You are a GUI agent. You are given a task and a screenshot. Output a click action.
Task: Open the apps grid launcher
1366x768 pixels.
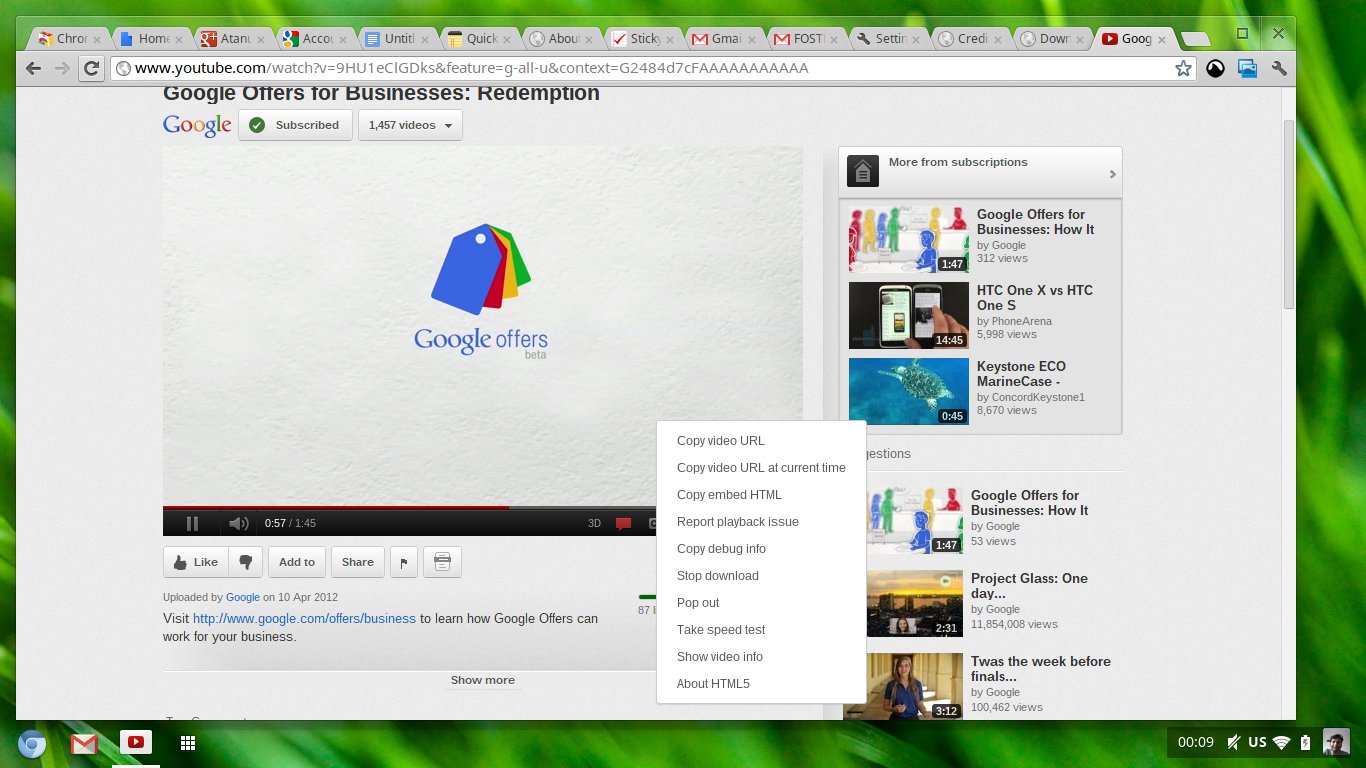(x=187, y=743)
